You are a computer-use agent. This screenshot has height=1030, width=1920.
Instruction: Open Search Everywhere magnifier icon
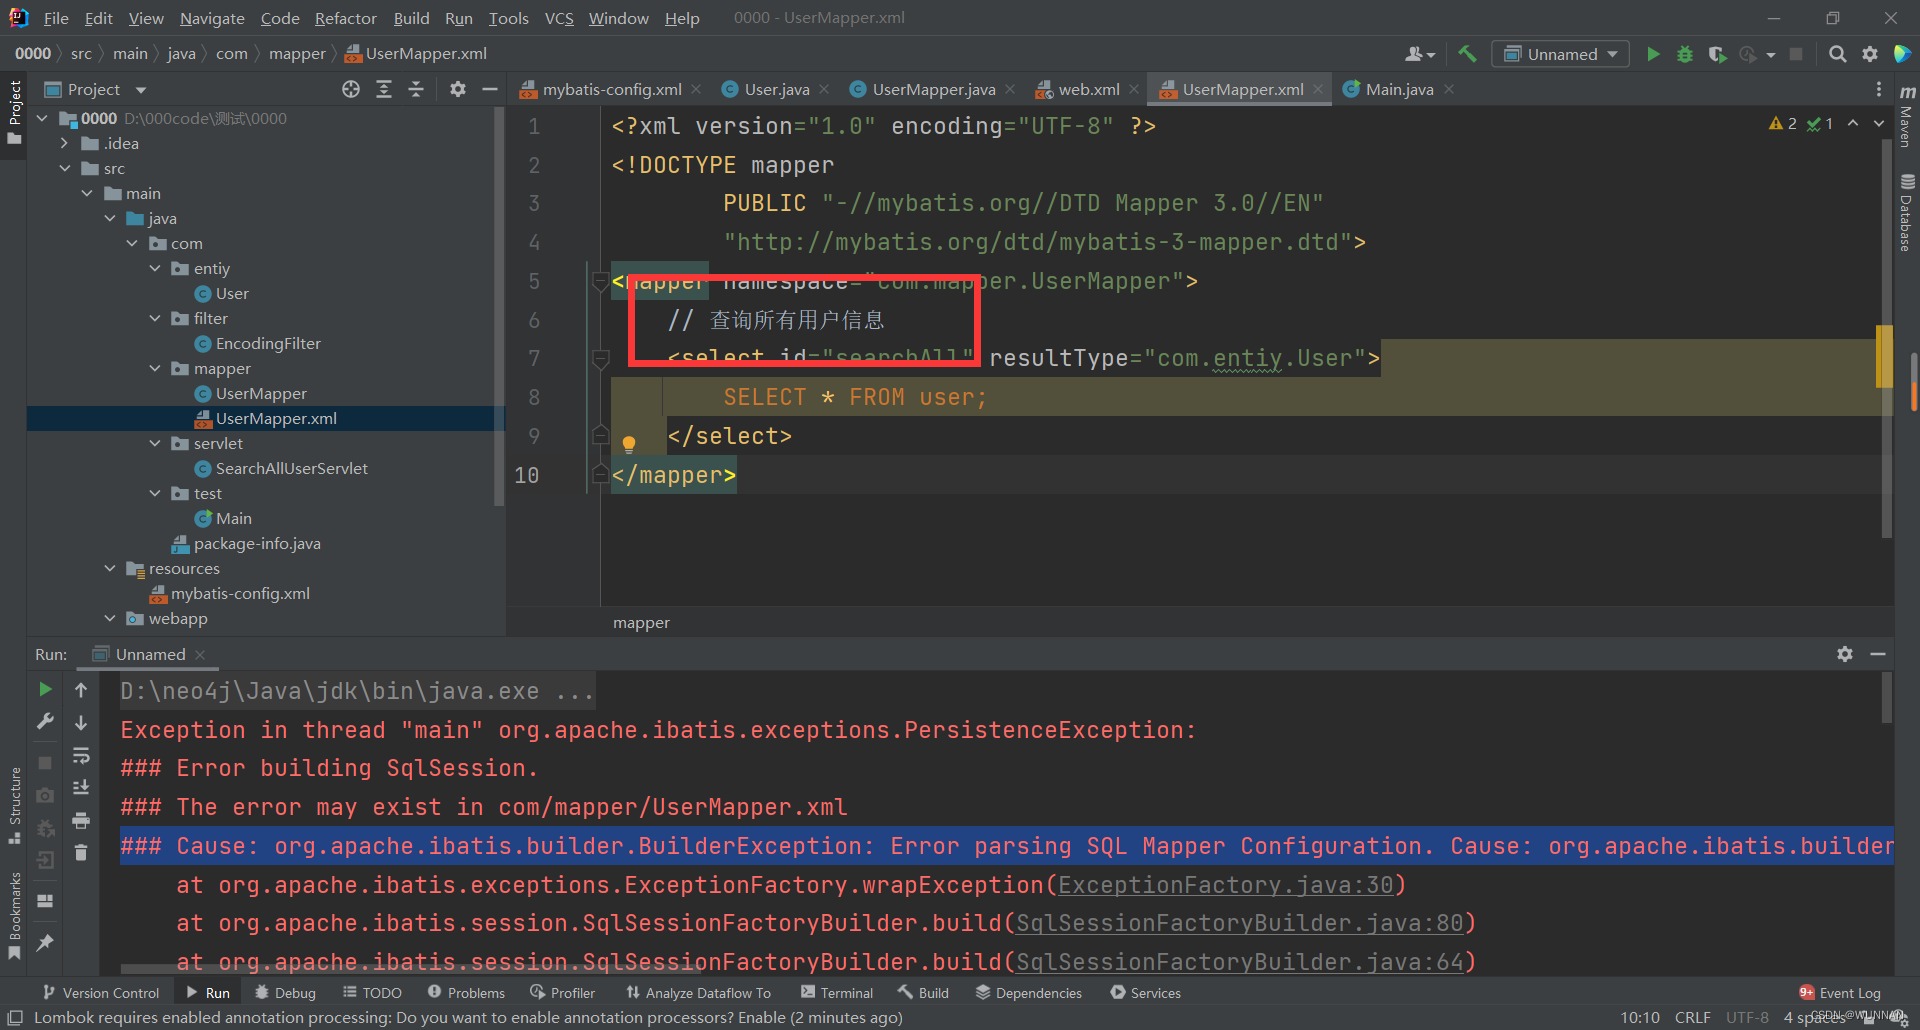[x=1837, y=54]
